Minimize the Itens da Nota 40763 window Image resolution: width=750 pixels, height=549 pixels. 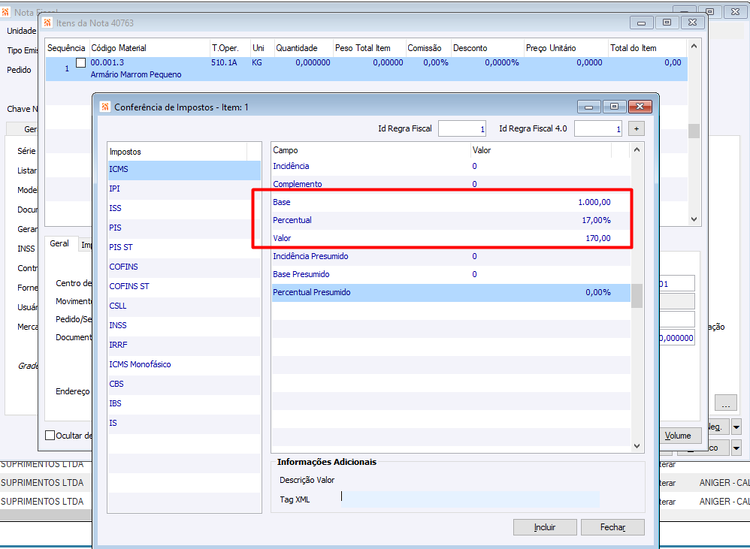coord(641,22)
